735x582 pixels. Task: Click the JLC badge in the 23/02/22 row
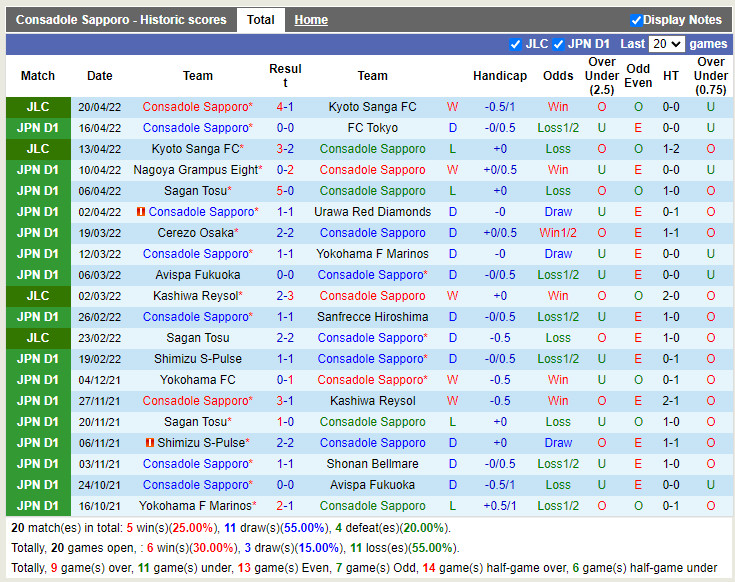point(38,338)
